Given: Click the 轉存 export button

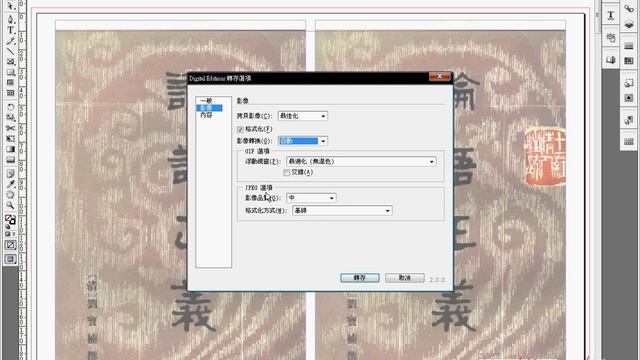Looking at the screenshot, I should click(360, 278).
